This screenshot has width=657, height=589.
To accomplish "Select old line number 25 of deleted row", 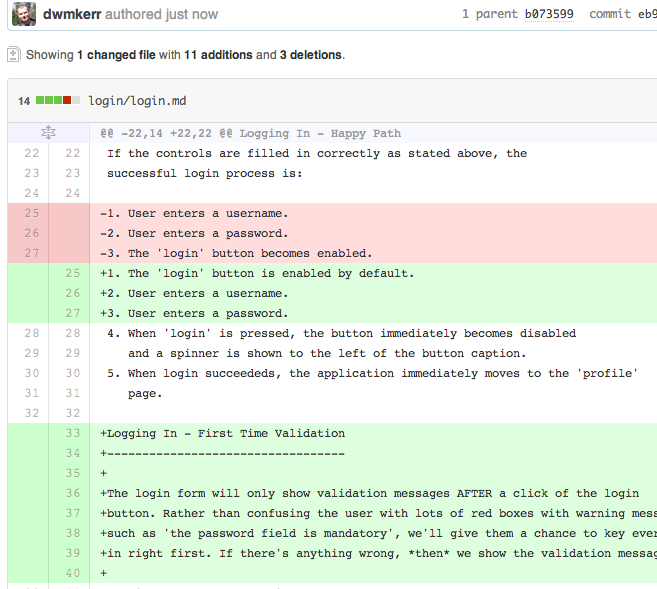I will 31,213.
